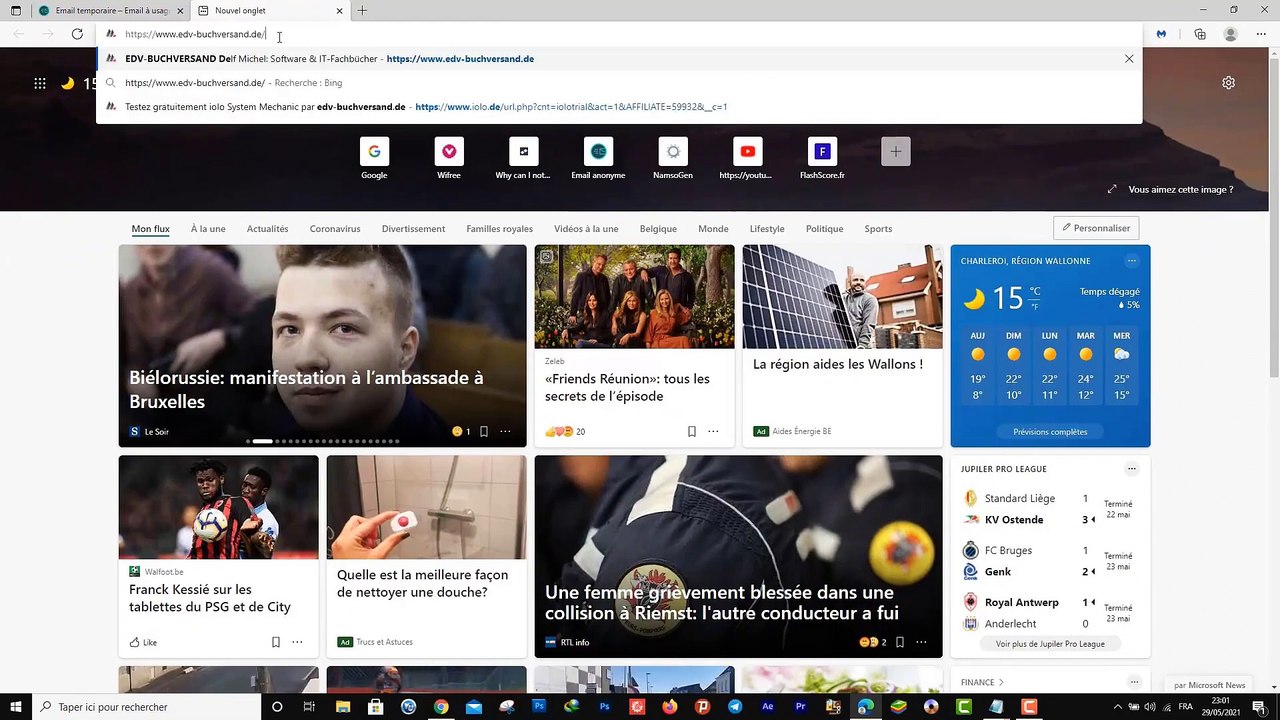Open more options on Franck Kessié card
This screenshot has height=720, width=1280.
click(297, 642)
